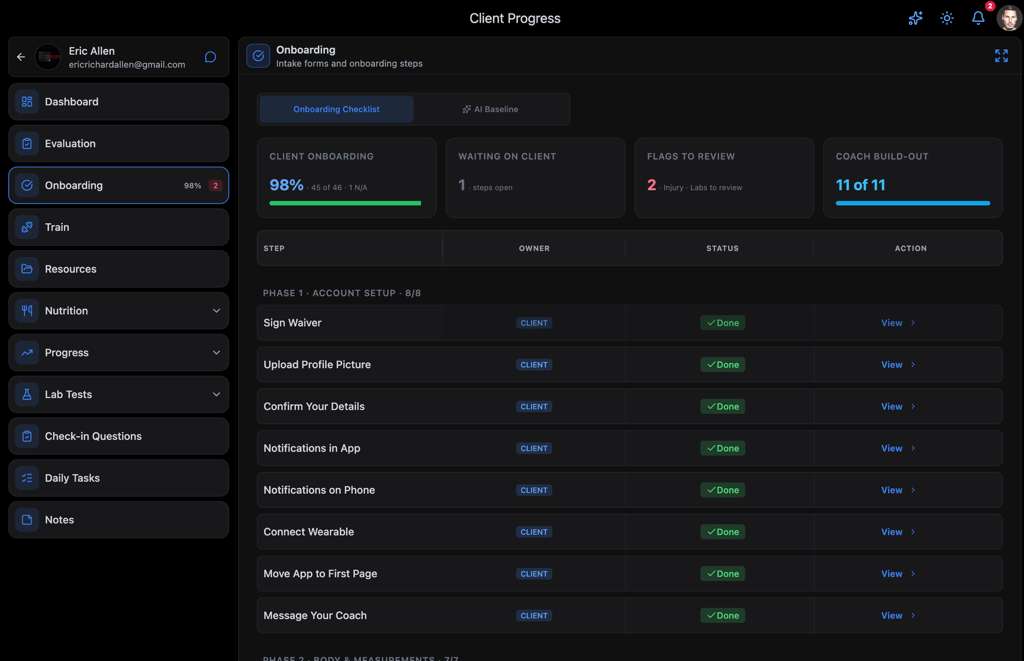Viewport: 1024px width, 661px height.
Task: Click the AI sparkle icon in top bar
Action: pos(916,18)
